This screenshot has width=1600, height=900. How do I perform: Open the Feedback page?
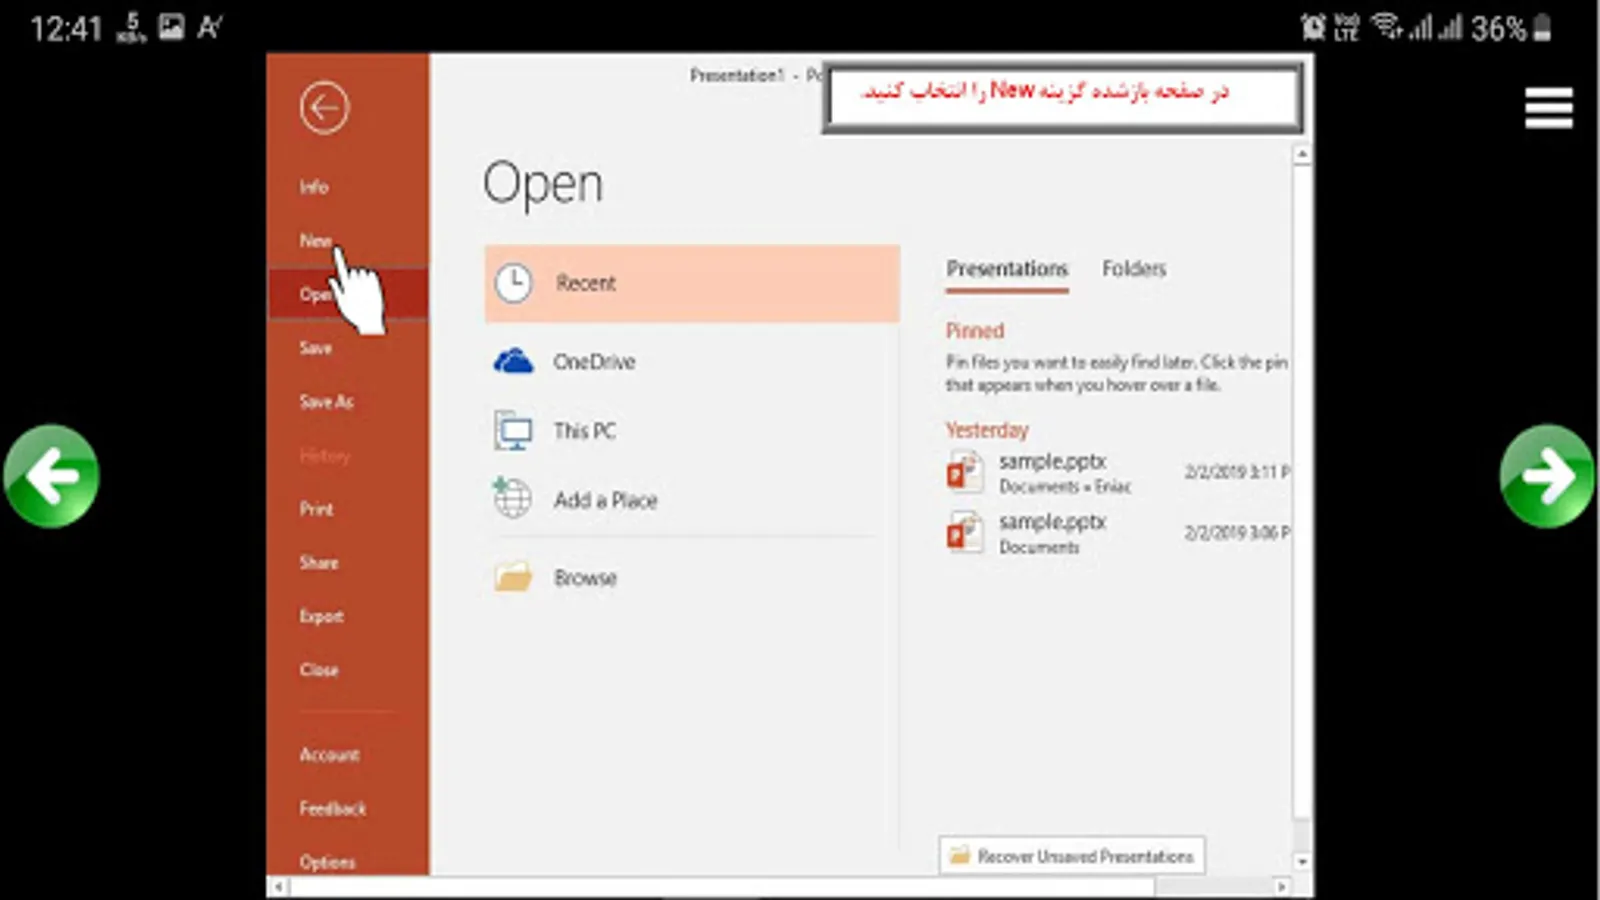click(x=333, y=809)
